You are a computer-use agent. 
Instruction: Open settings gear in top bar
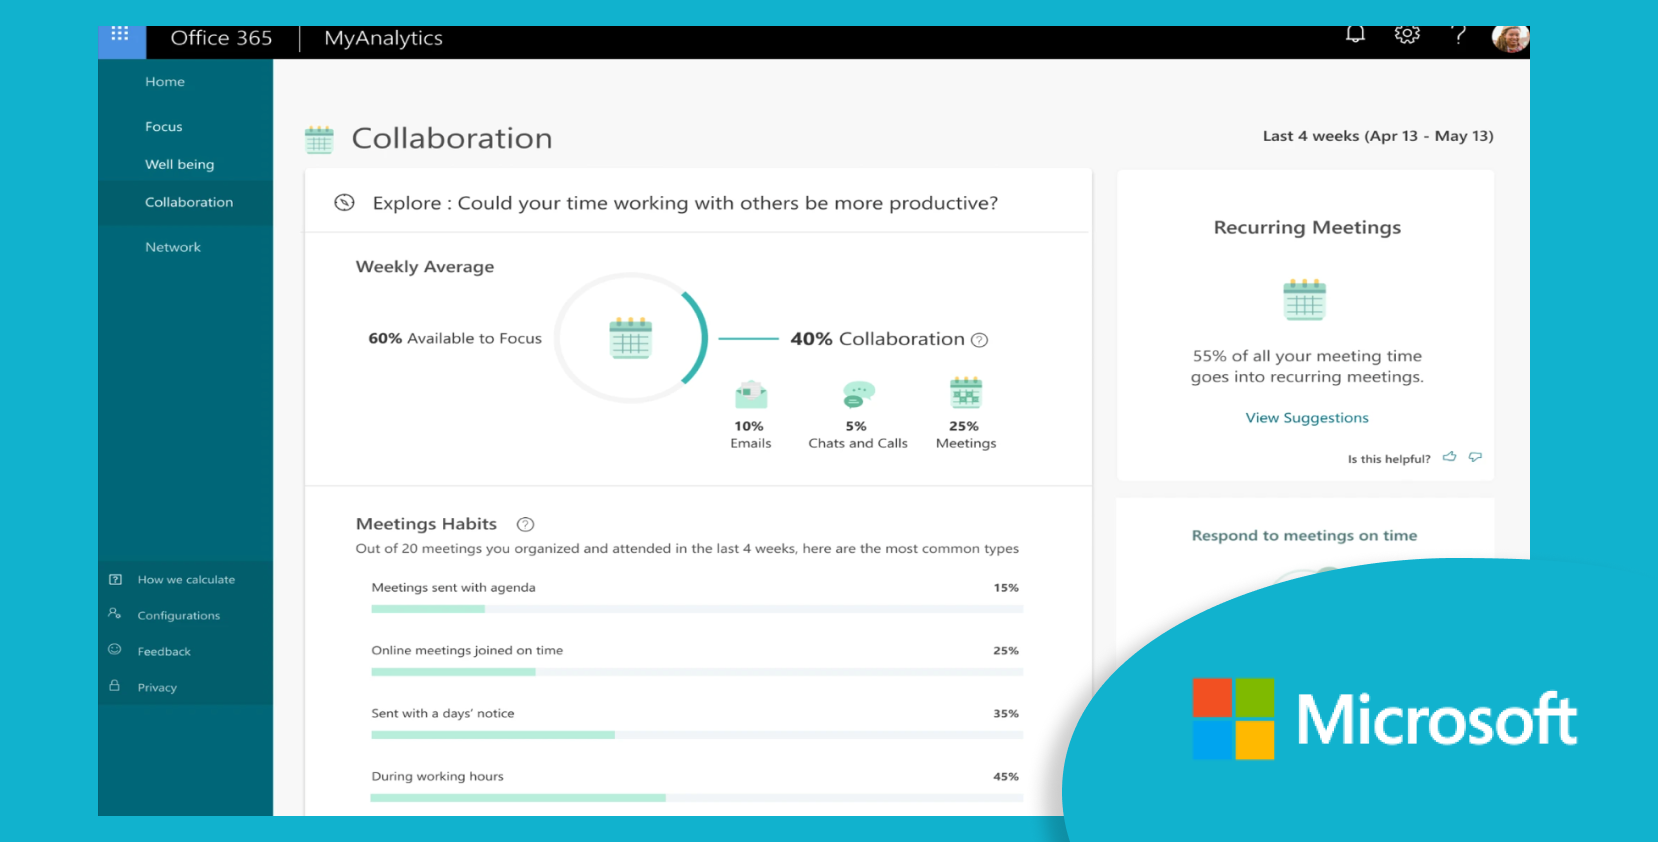point(1407,35)
